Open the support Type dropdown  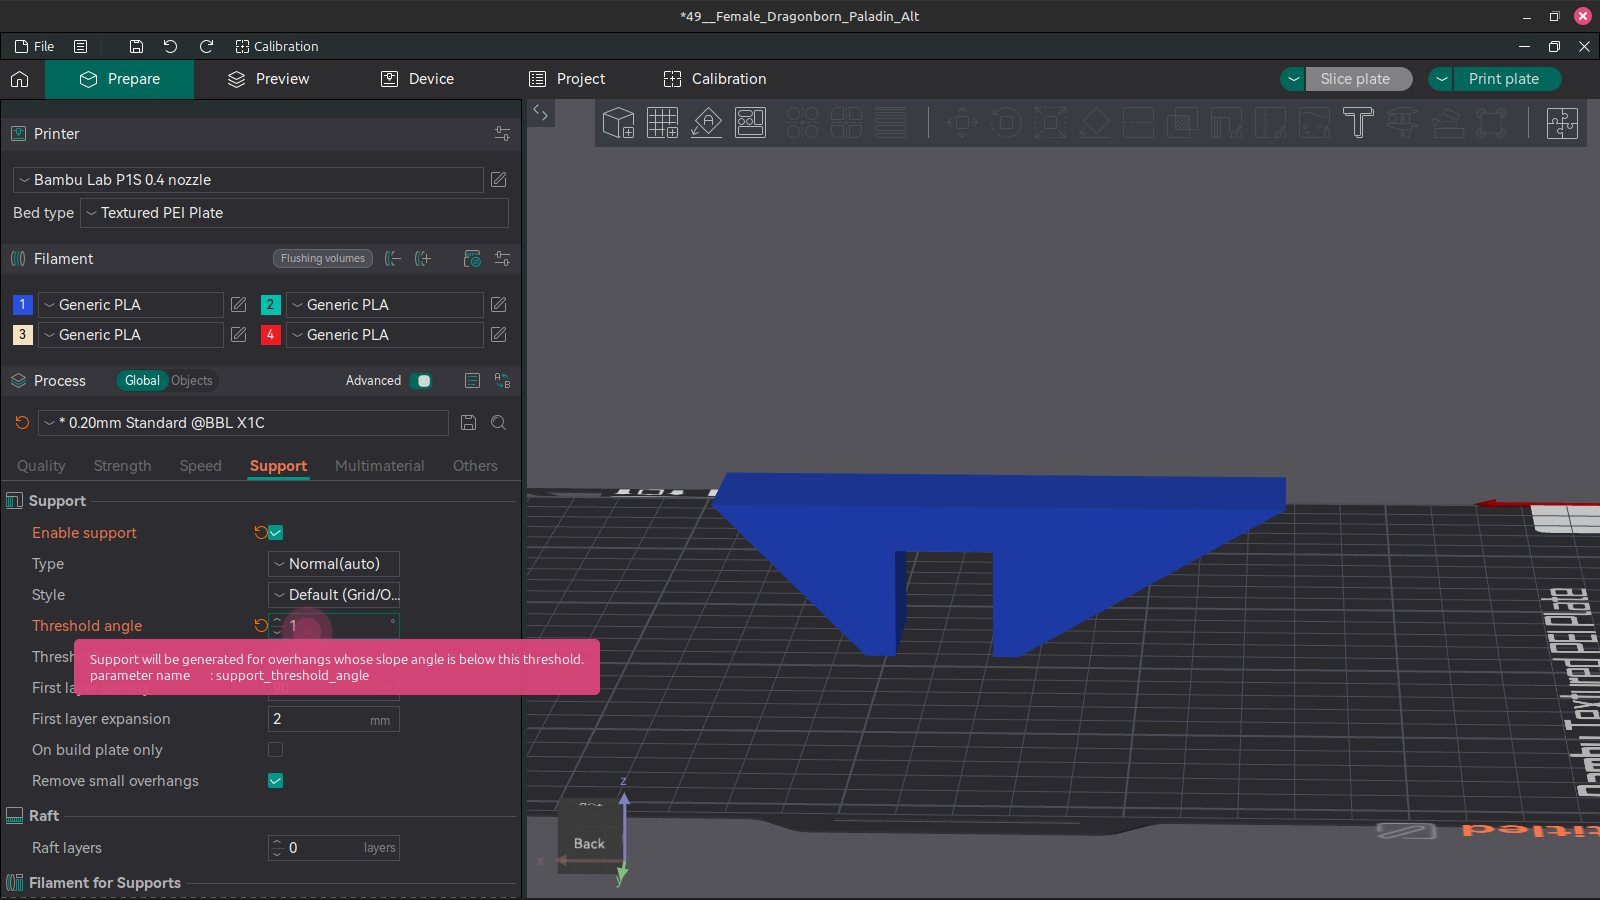tap(333, 563)
